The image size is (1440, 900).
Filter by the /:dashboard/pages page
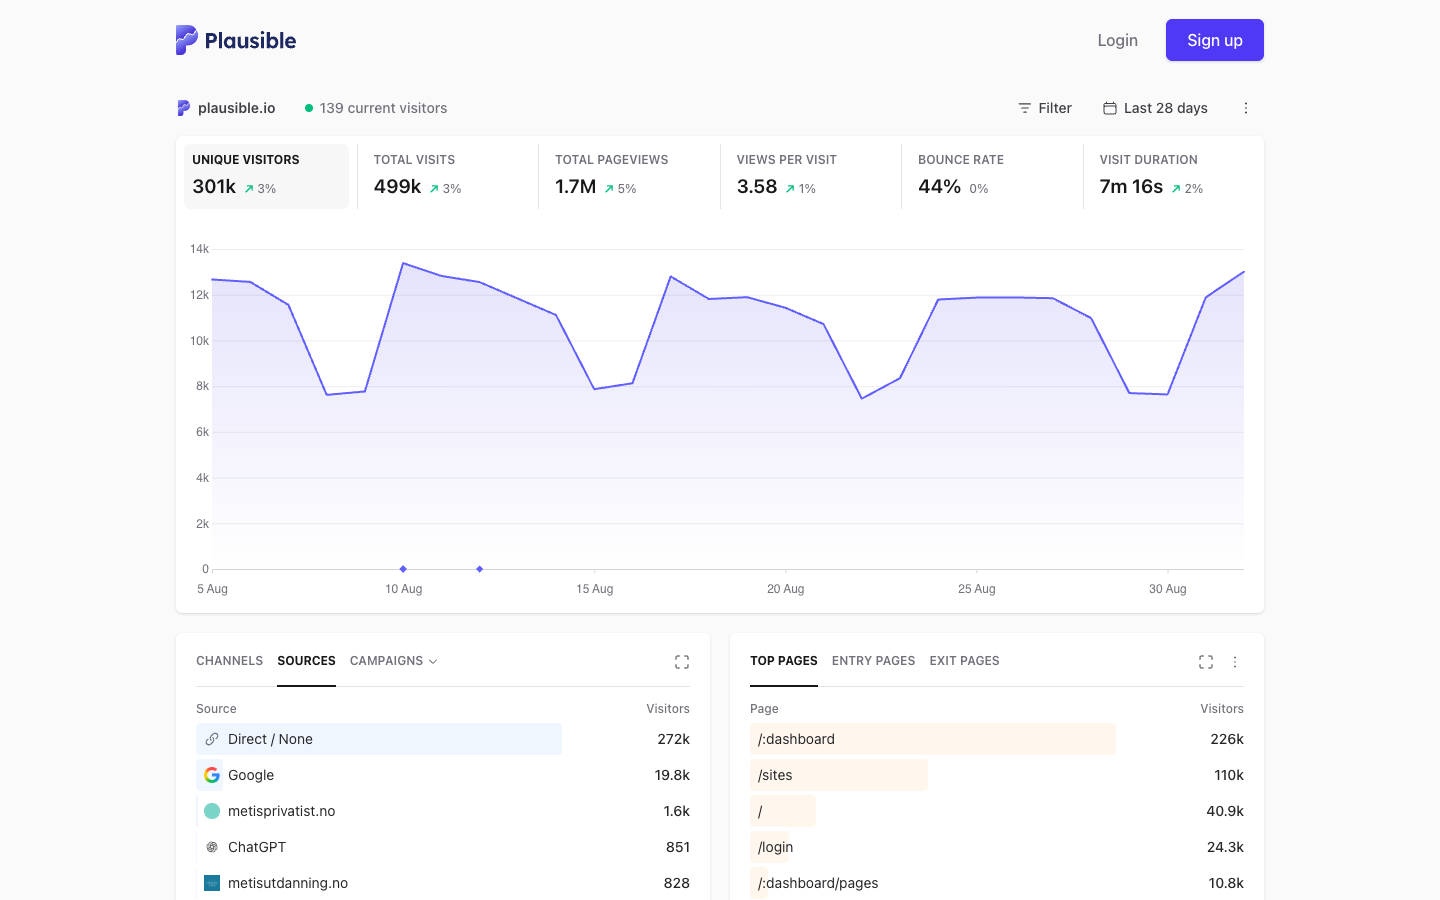pyautogui.click(x=818, y=883)
